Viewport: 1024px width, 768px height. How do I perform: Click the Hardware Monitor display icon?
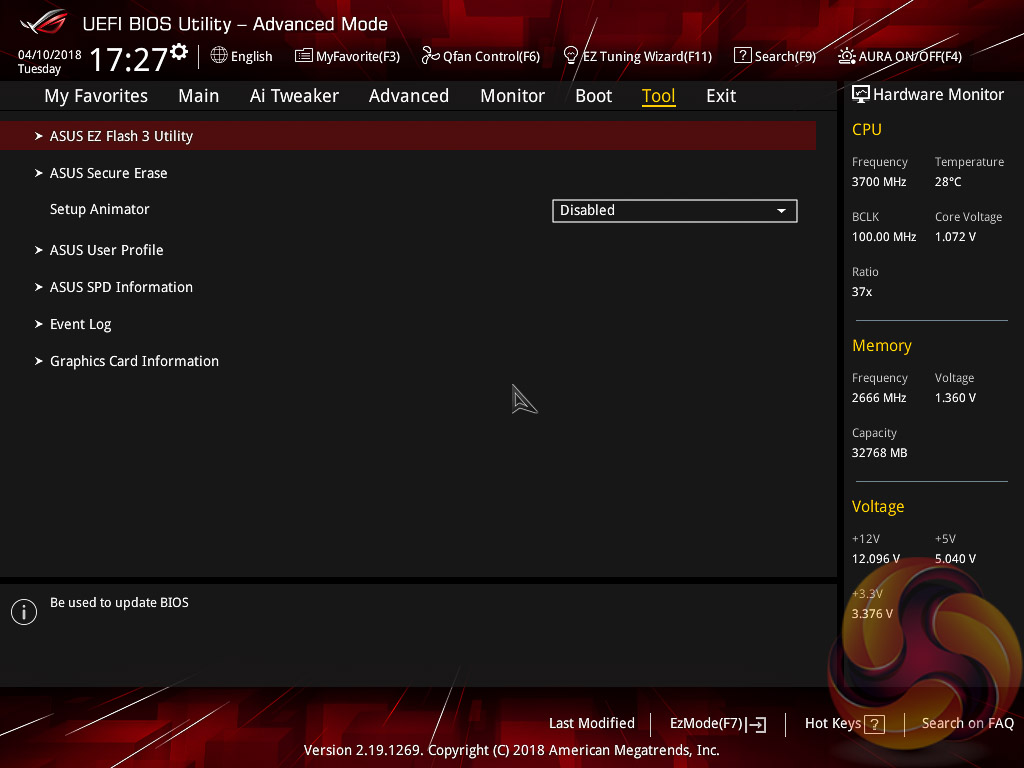[861, 95]
